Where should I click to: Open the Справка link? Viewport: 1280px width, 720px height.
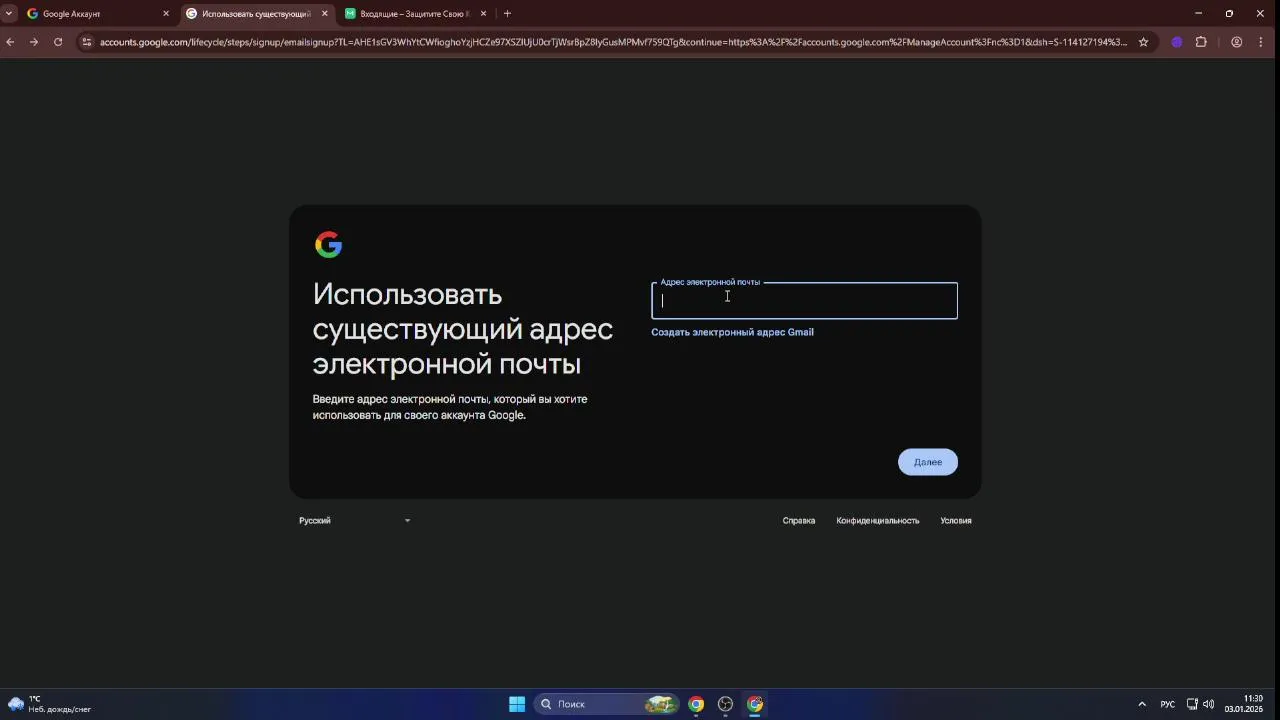799,520
